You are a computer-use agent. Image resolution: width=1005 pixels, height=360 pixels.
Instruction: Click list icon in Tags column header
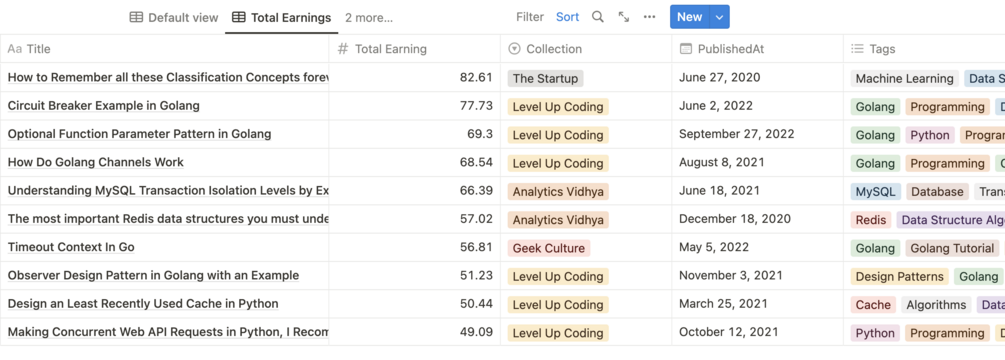857,49
